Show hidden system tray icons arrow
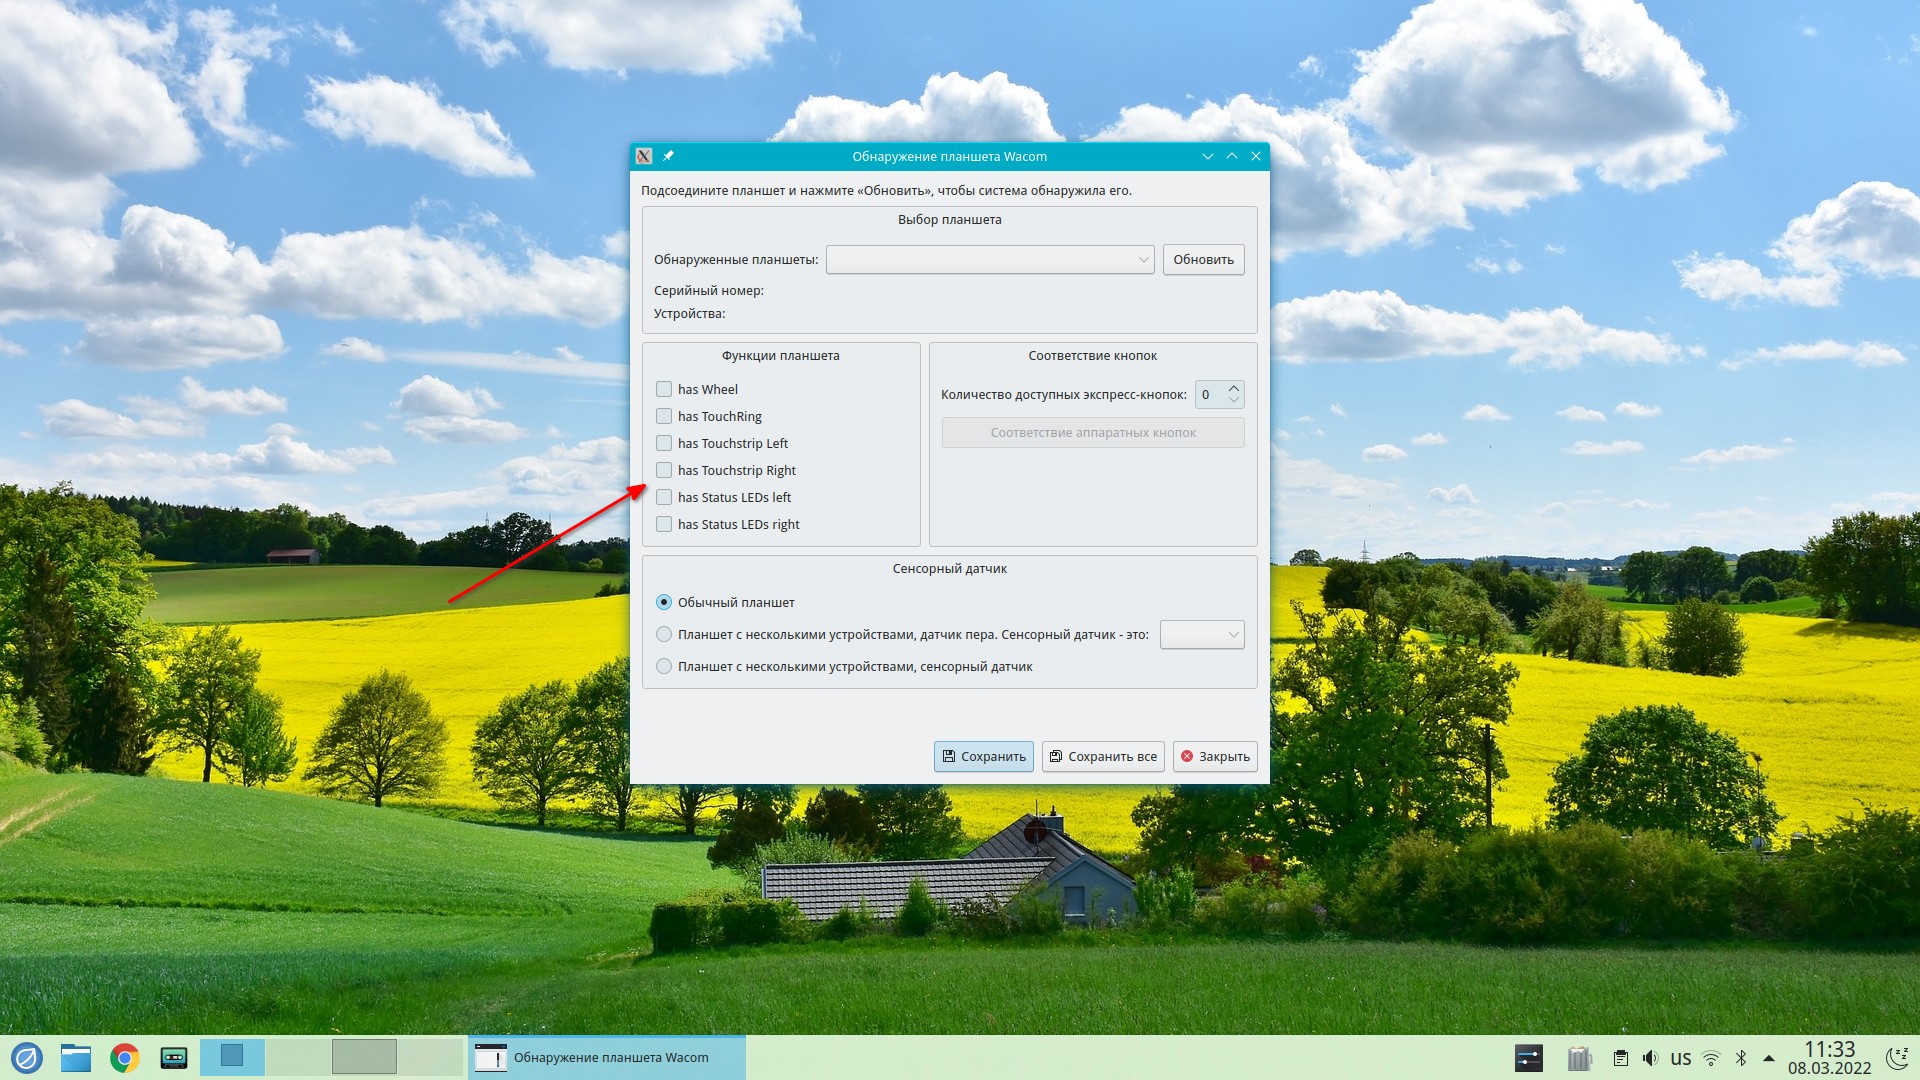 click(x=1769, y=1058)
